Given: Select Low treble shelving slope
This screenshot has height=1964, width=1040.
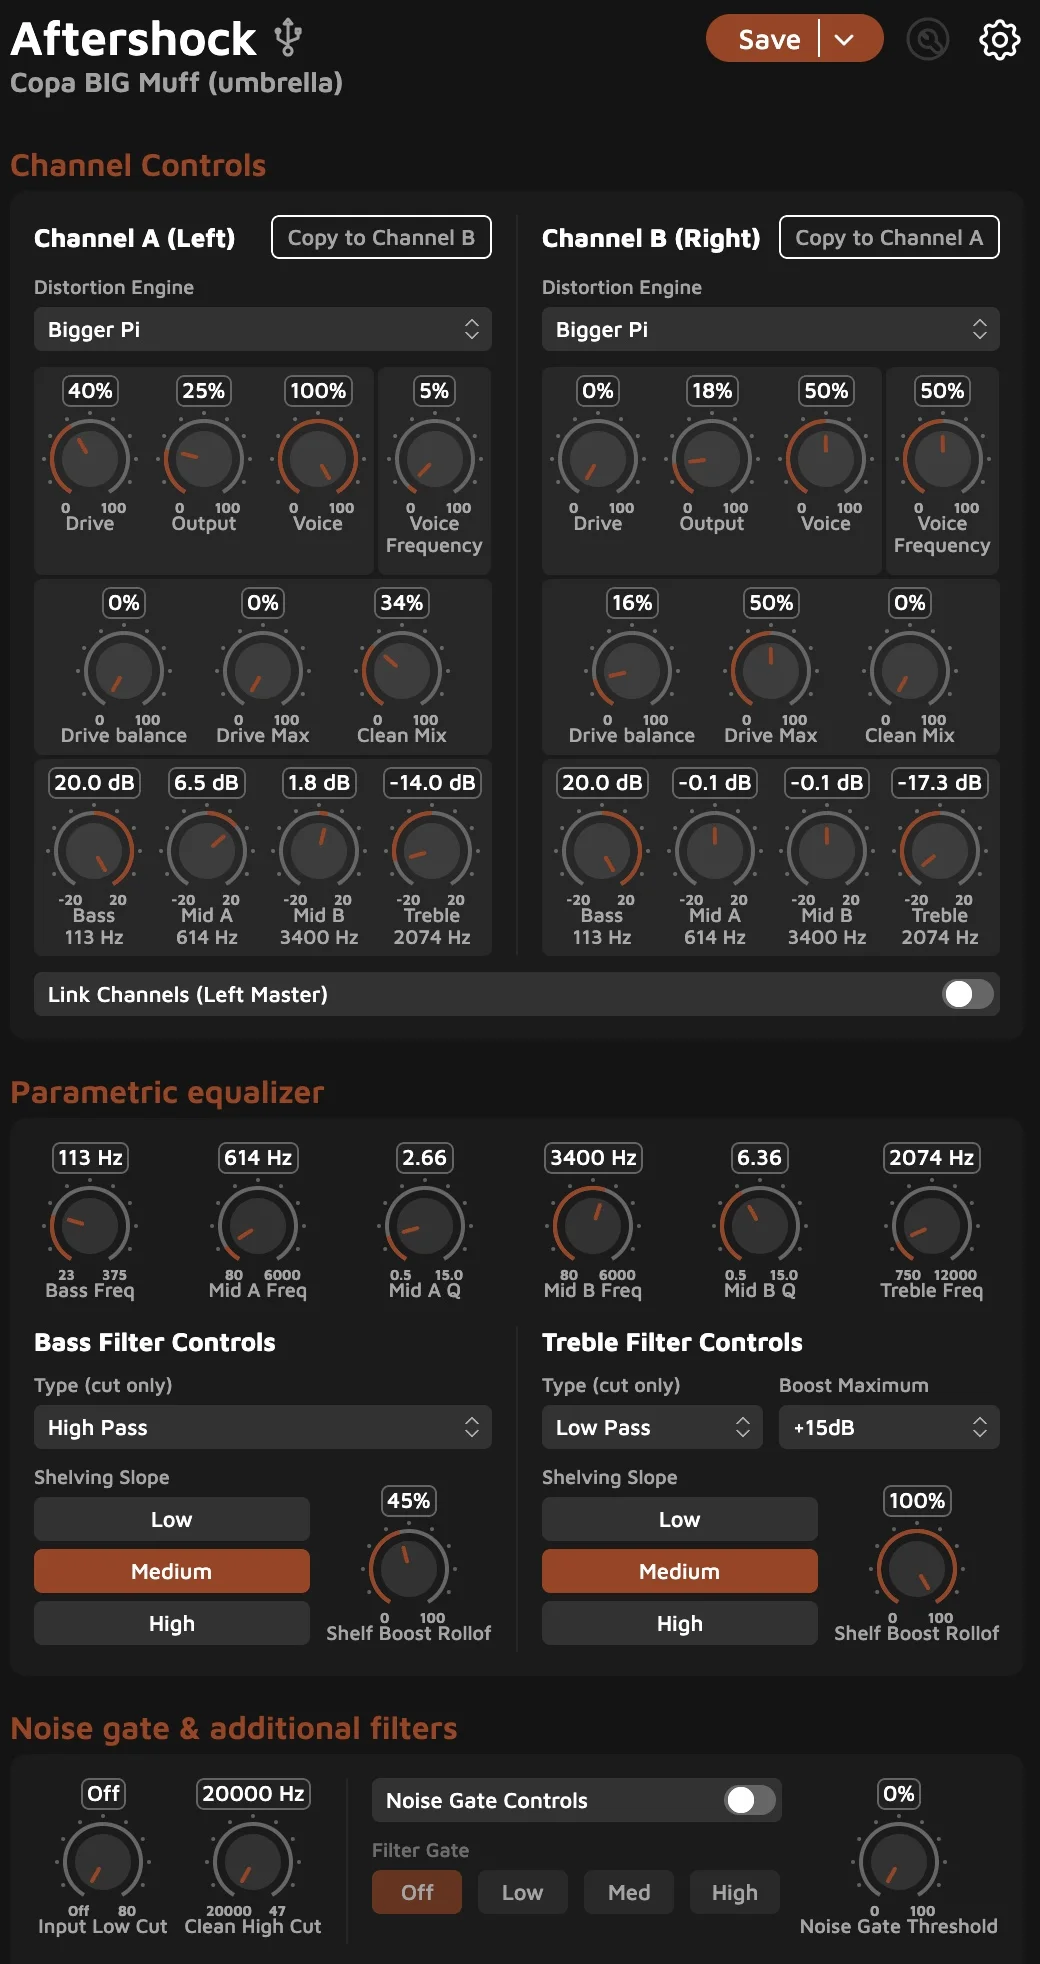Looking at the screenshot, I should [680, 1519].
